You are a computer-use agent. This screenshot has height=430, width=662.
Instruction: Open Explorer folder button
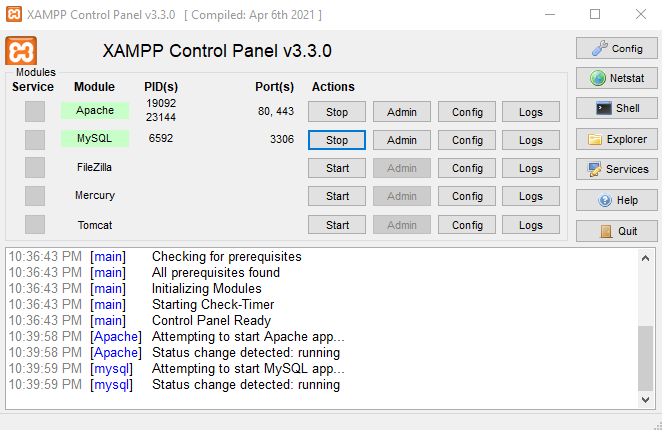point(616,139)
